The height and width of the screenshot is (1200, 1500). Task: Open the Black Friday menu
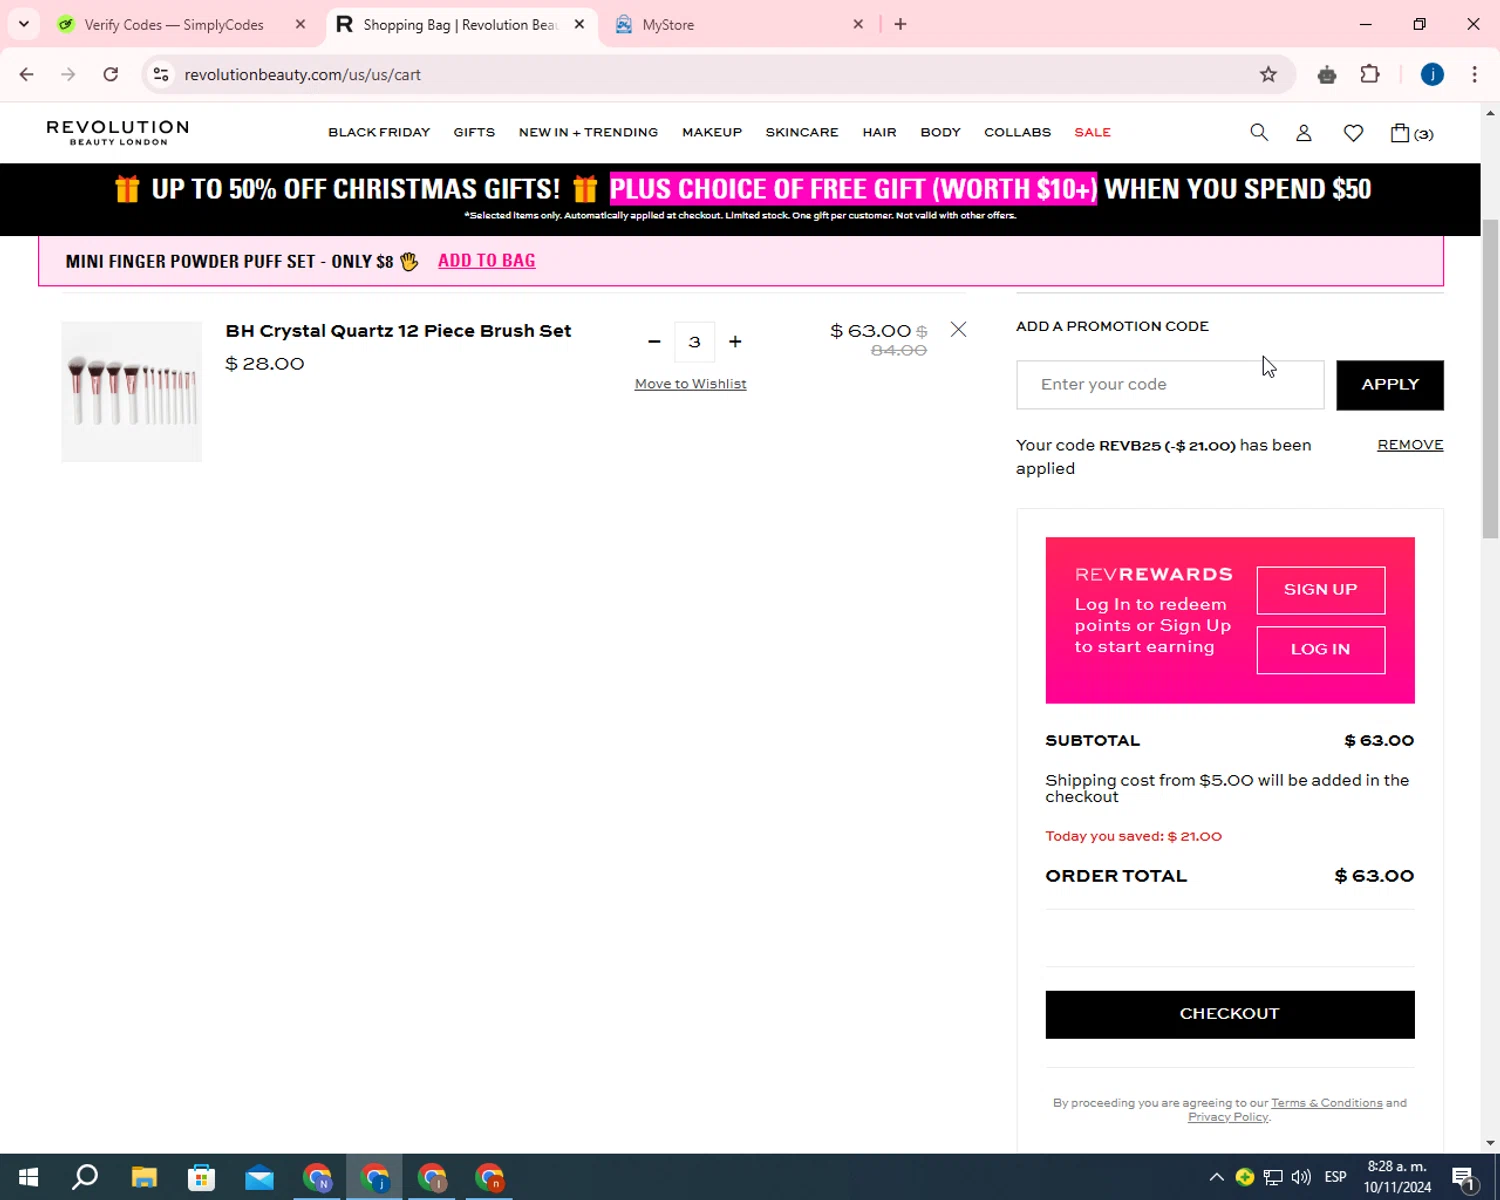point(379,132)
